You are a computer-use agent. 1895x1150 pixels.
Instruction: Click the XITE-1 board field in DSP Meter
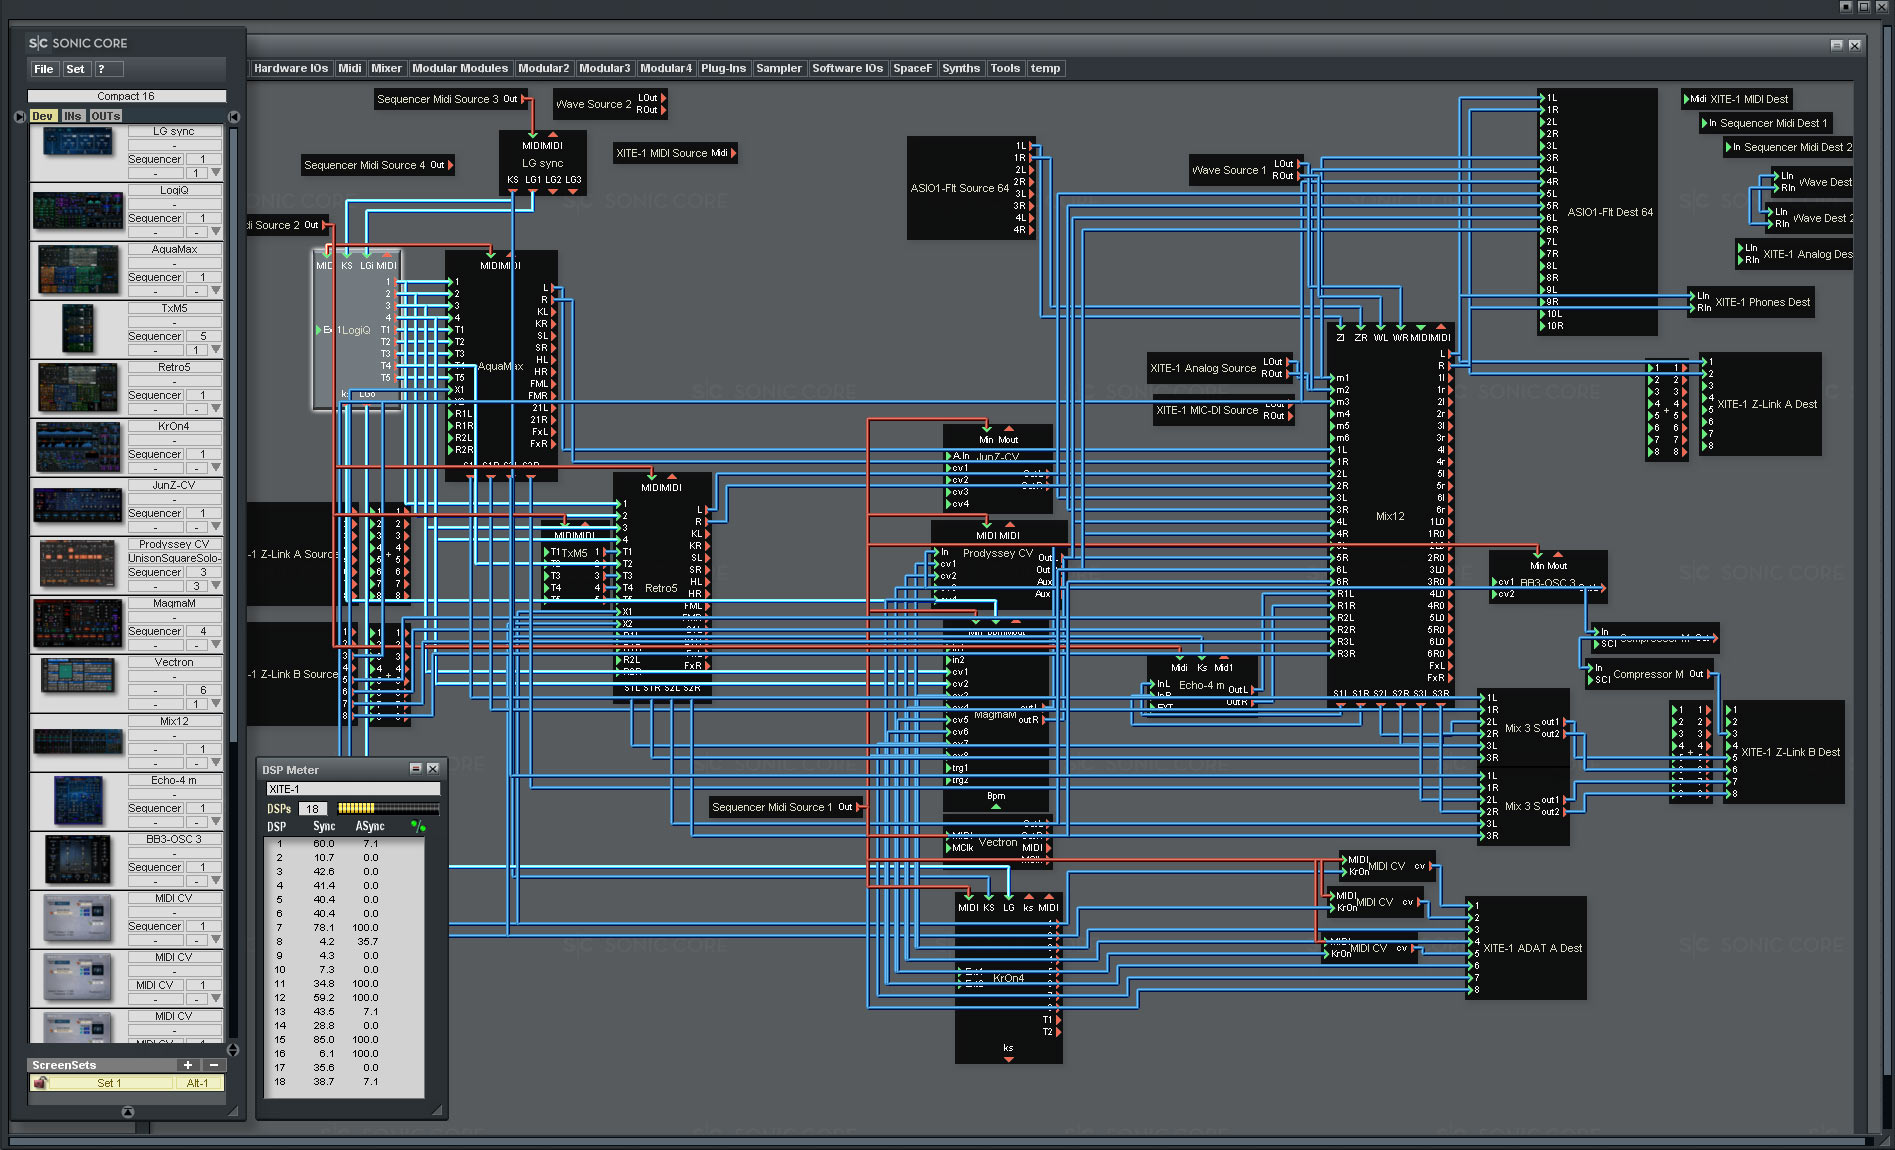tap(353, 789)
